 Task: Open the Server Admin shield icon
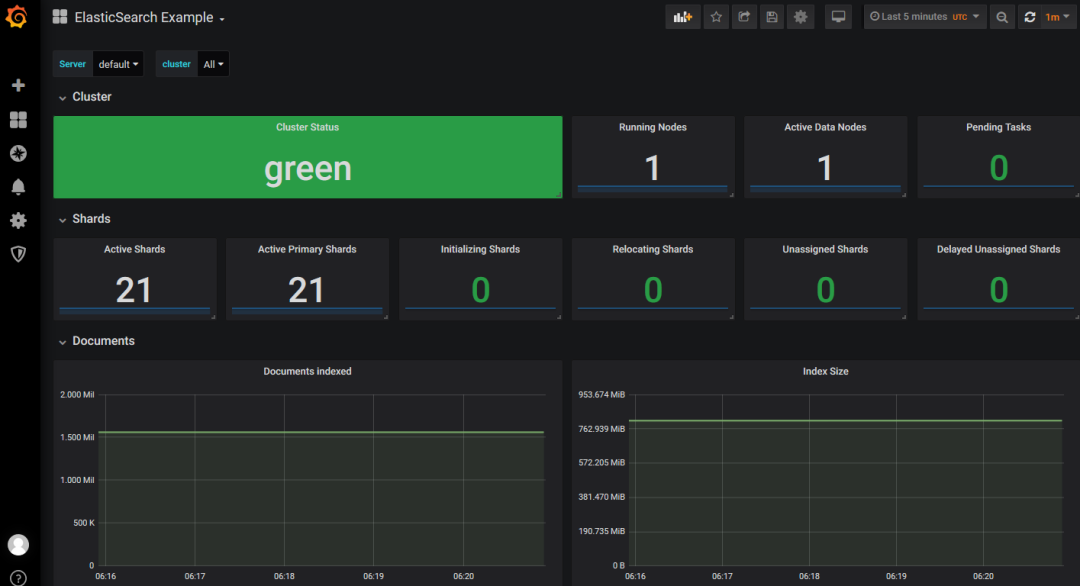click(x=19, y=254)
